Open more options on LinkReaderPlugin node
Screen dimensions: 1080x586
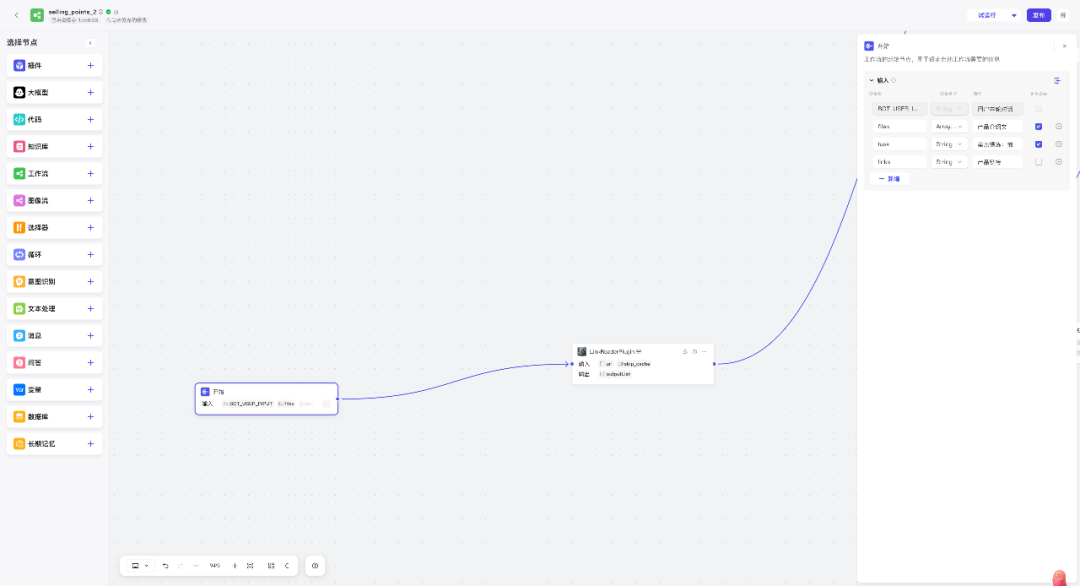[704, 352]
